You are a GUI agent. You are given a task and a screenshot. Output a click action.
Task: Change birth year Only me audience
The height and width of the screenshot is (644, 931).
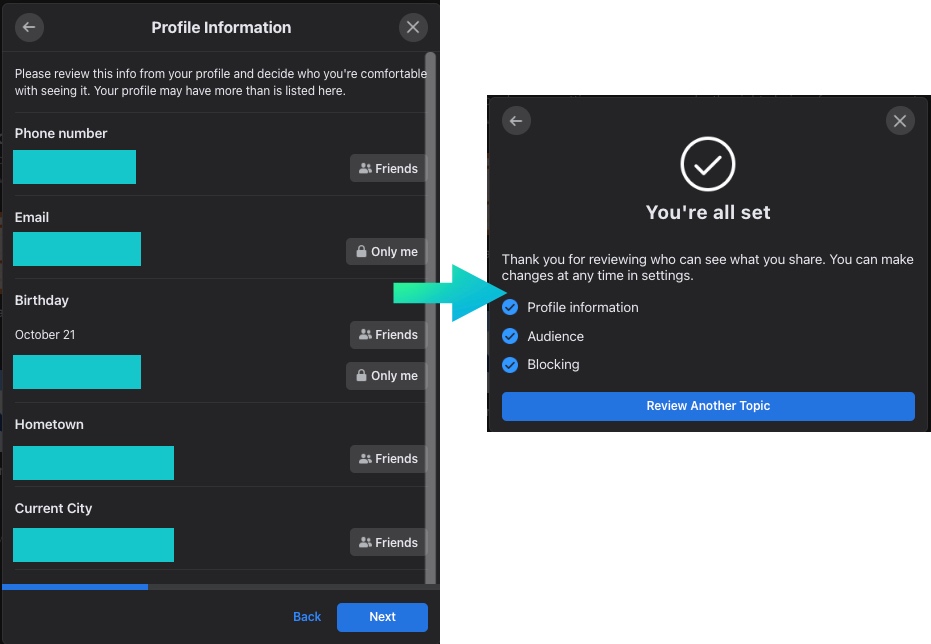point(385,376)
